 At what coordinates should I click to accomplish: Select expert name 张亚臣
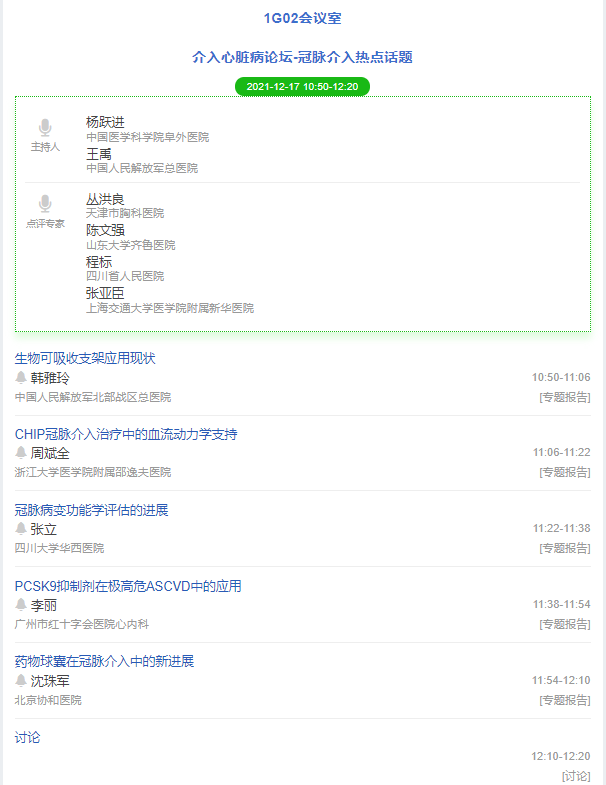(x=105, y=293)
